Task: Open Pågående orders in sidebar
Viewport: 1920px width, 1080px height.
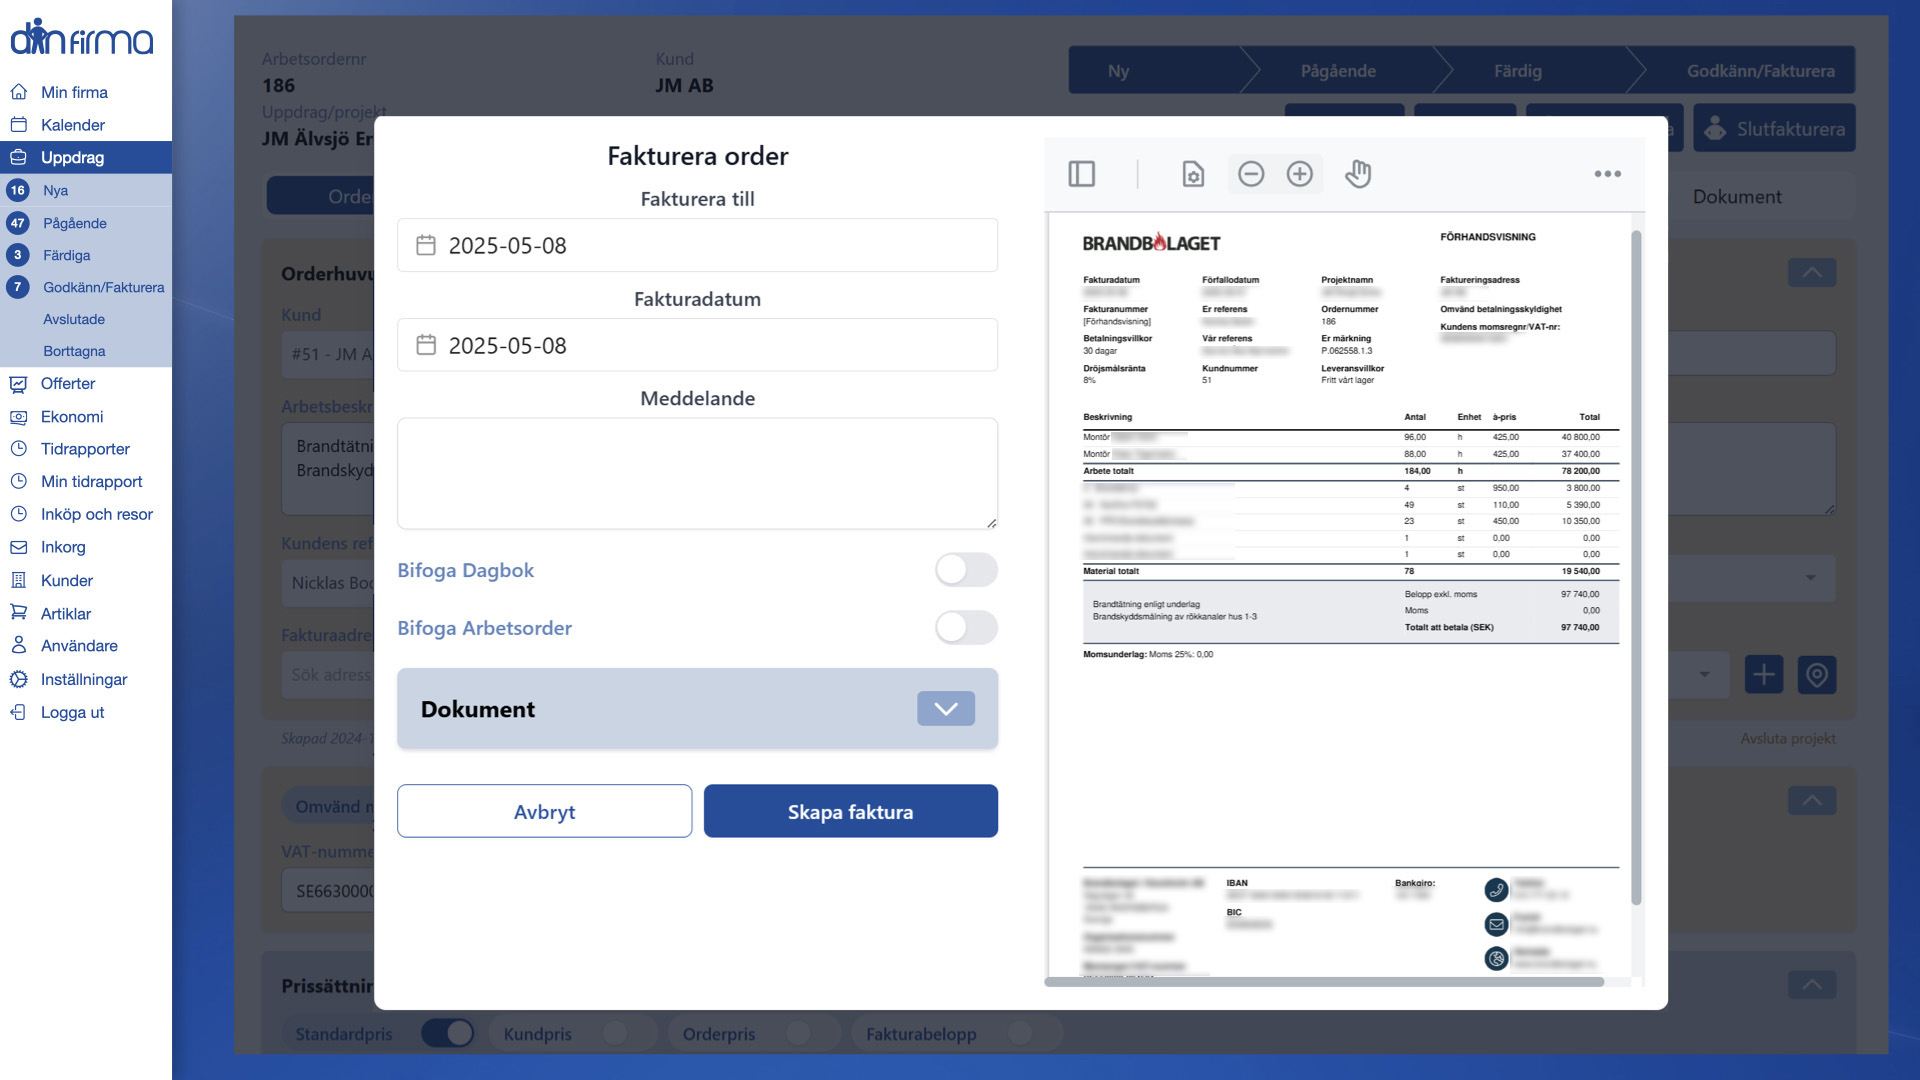Action: coord(75,223)
